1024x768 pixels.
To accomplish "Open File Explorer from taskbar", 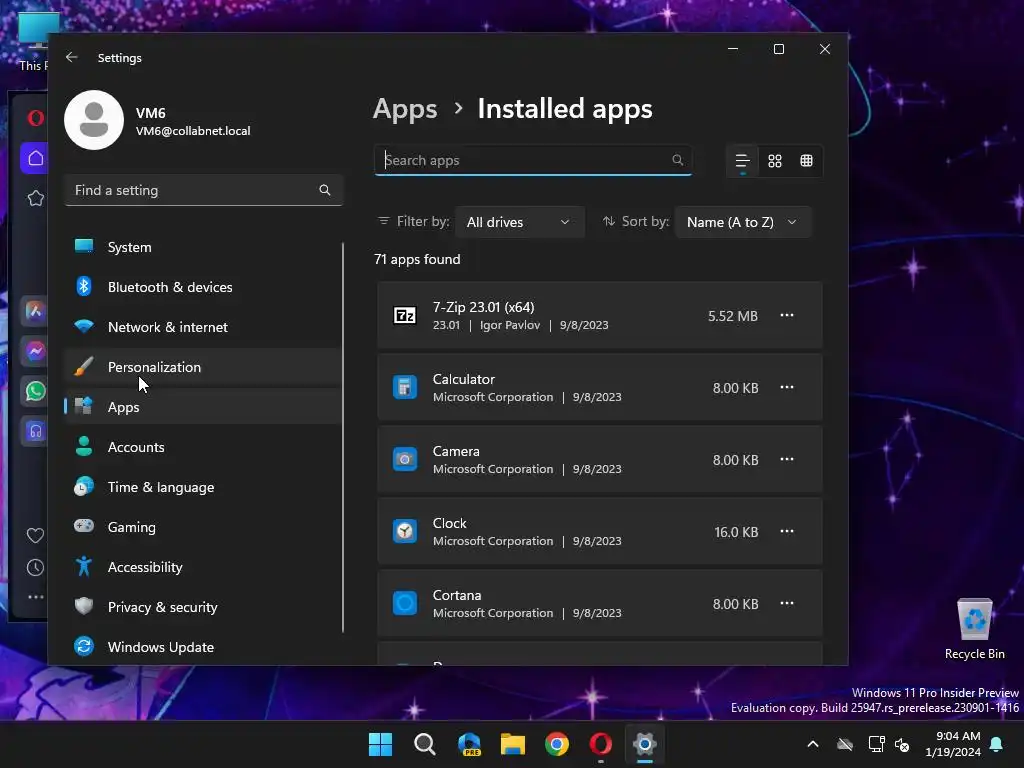I will point(513,744).
